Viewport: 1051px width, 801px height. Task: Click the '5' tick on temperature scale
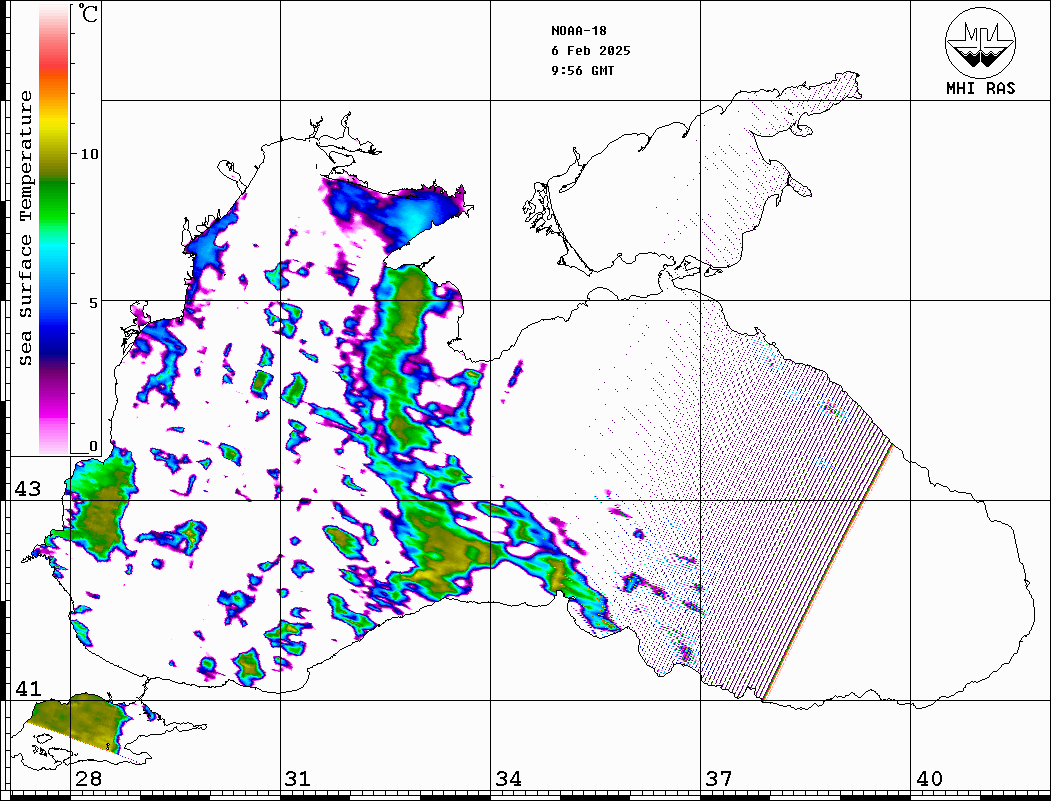[94, 303]
